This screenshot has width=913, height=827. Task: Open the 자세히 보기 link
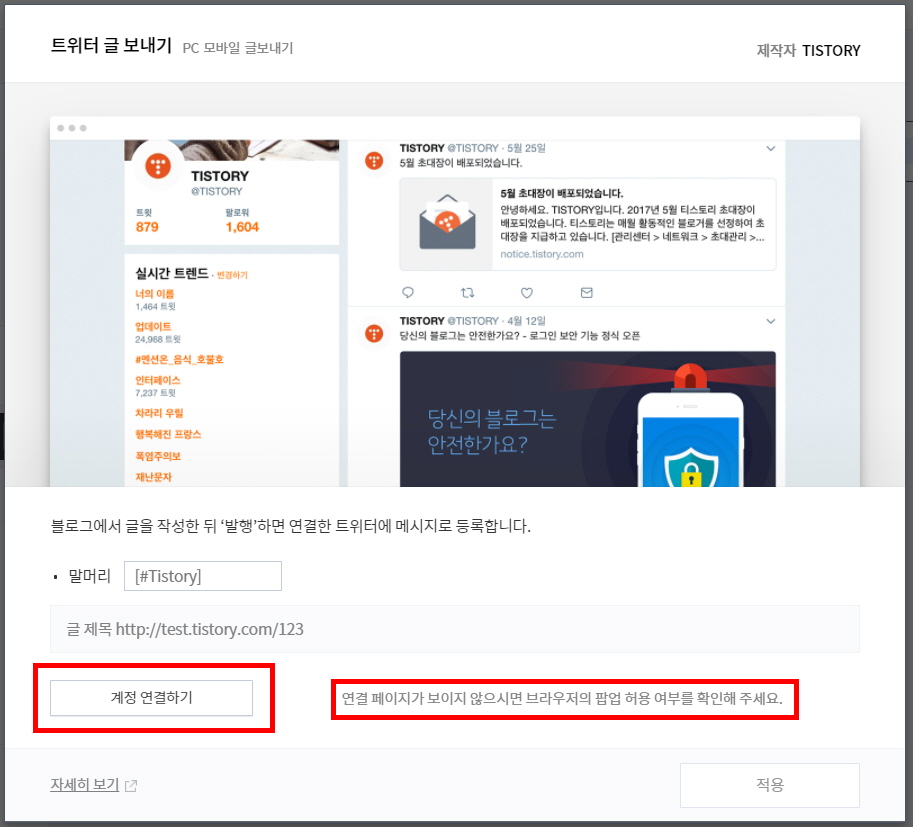(x=85, y=784)
